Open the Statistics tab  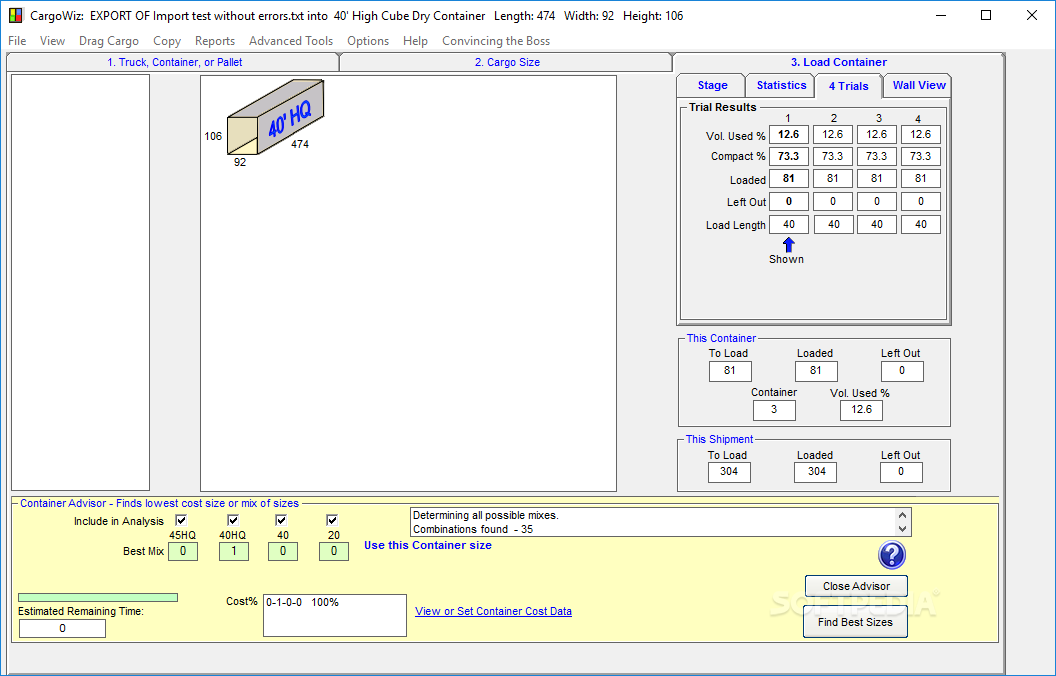(x=781, y=86)
